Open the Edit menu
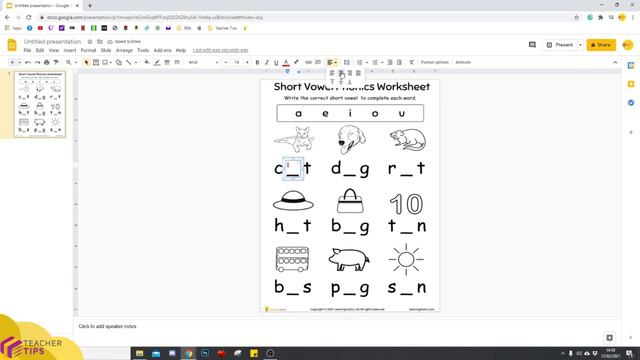The width and height of the screenshot is (640, 360). click(40, 50)
